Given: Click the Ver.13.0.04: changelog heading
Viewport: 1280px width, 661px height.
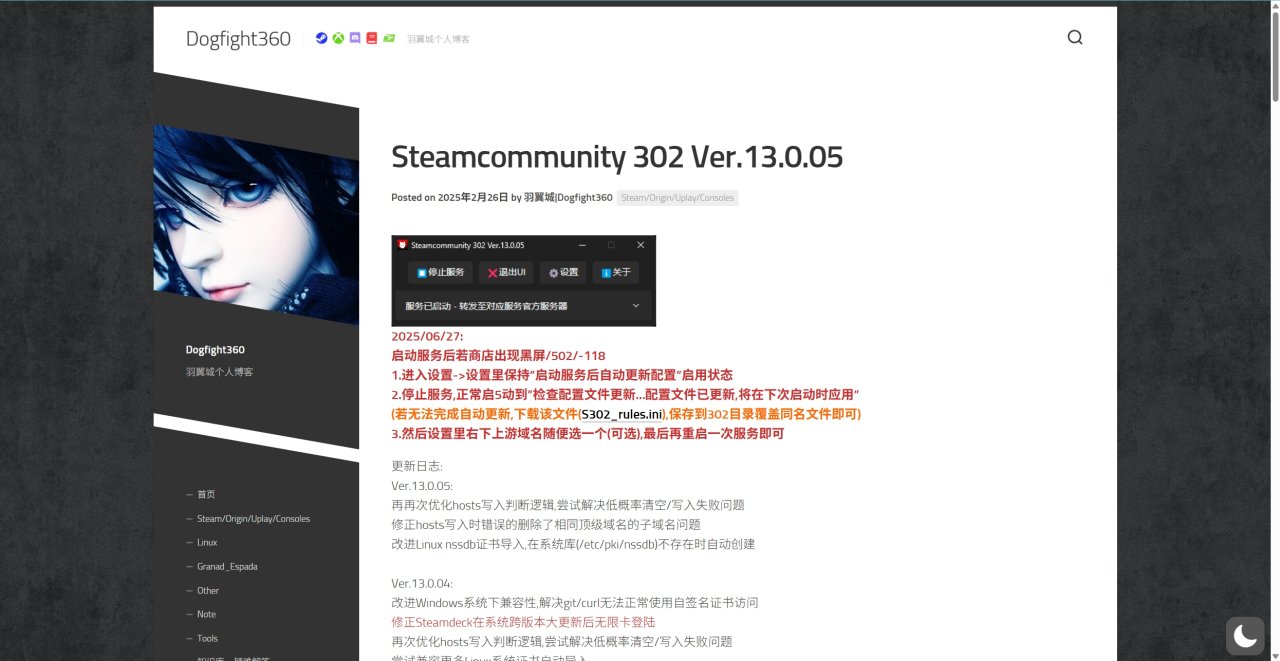Looking at the screenshot, I should pos(422,583).
